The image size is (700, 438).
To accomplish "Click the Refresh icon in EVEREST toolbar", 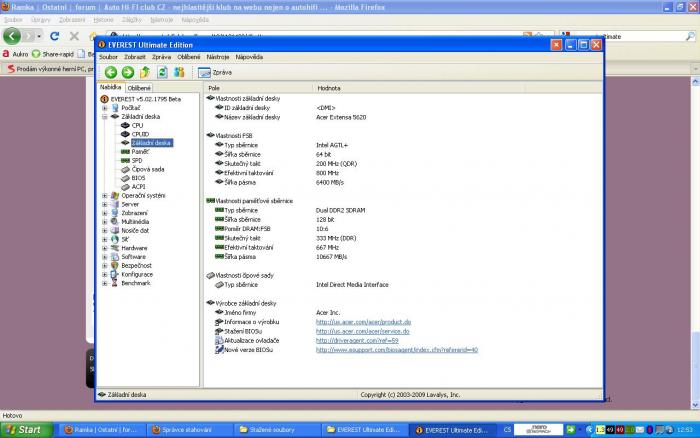I will tap(162, 72).
